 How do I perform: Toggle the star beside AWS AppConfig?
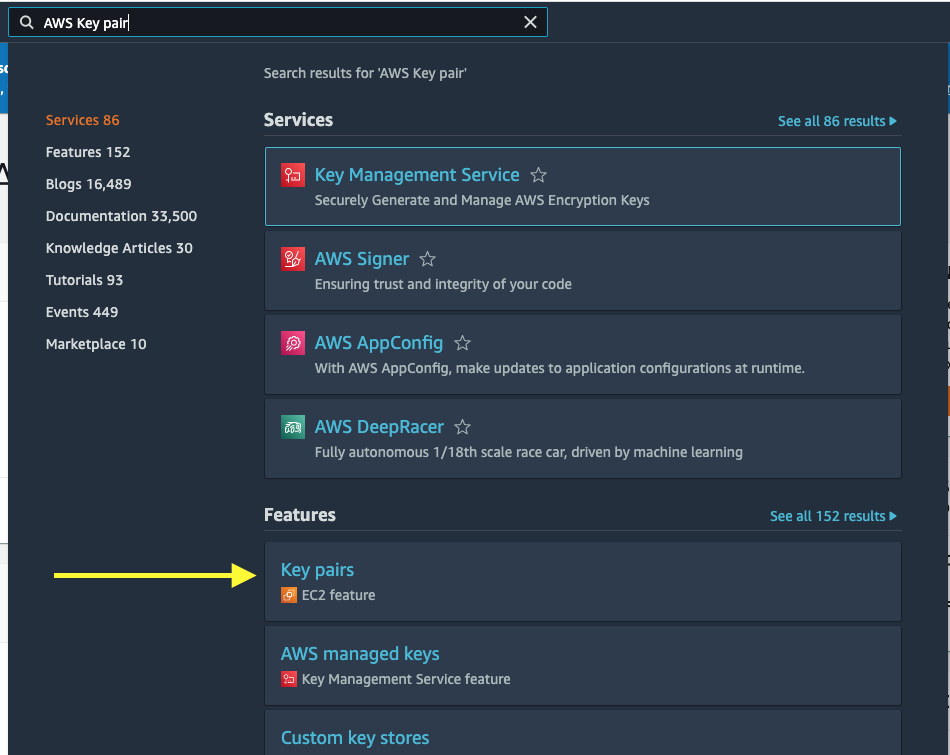click(x=462, y=342)
